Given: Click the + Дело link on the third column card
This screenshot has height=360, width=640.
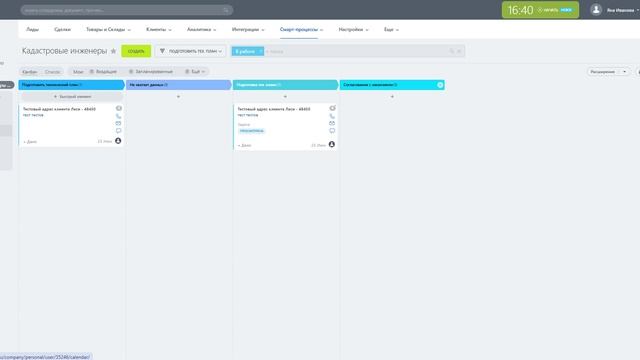Looking at the screenshot, I should (244, 145).
